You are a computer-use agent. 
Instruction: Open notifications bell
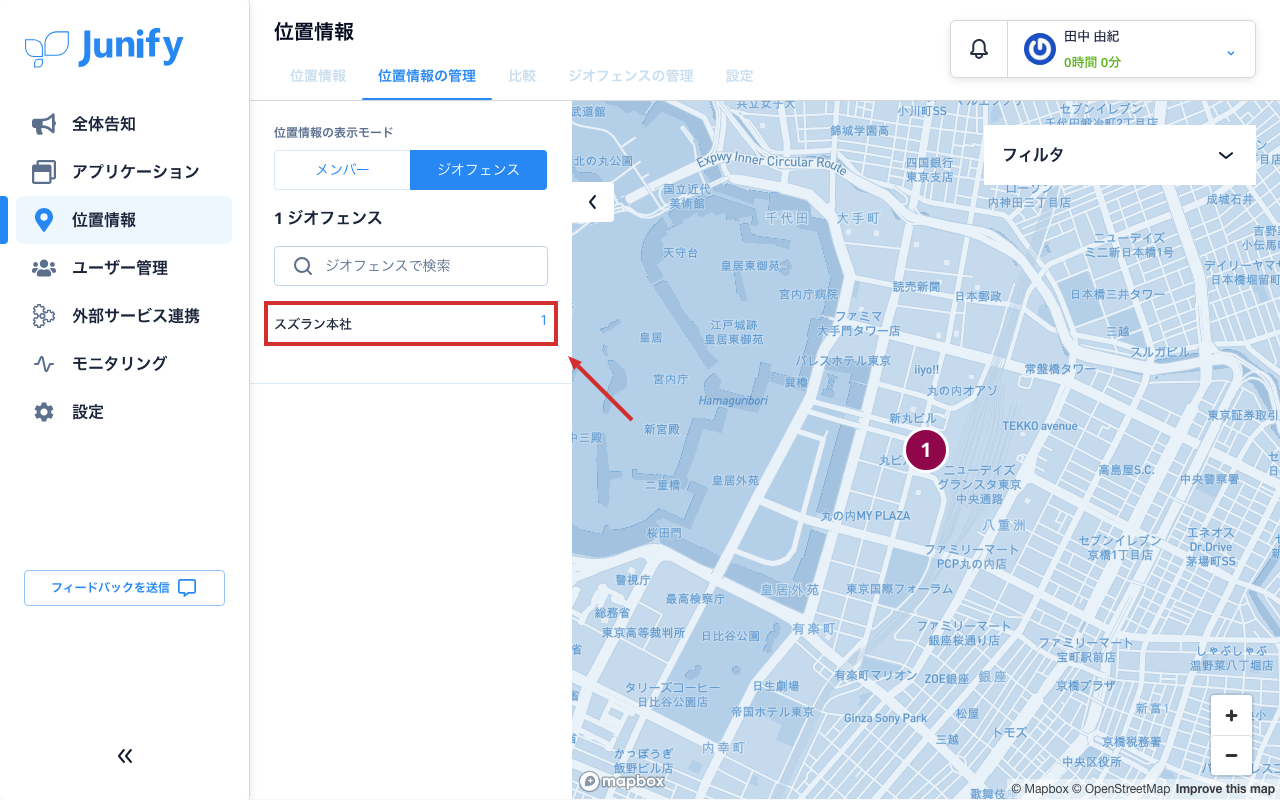click(x=979, y=49)
